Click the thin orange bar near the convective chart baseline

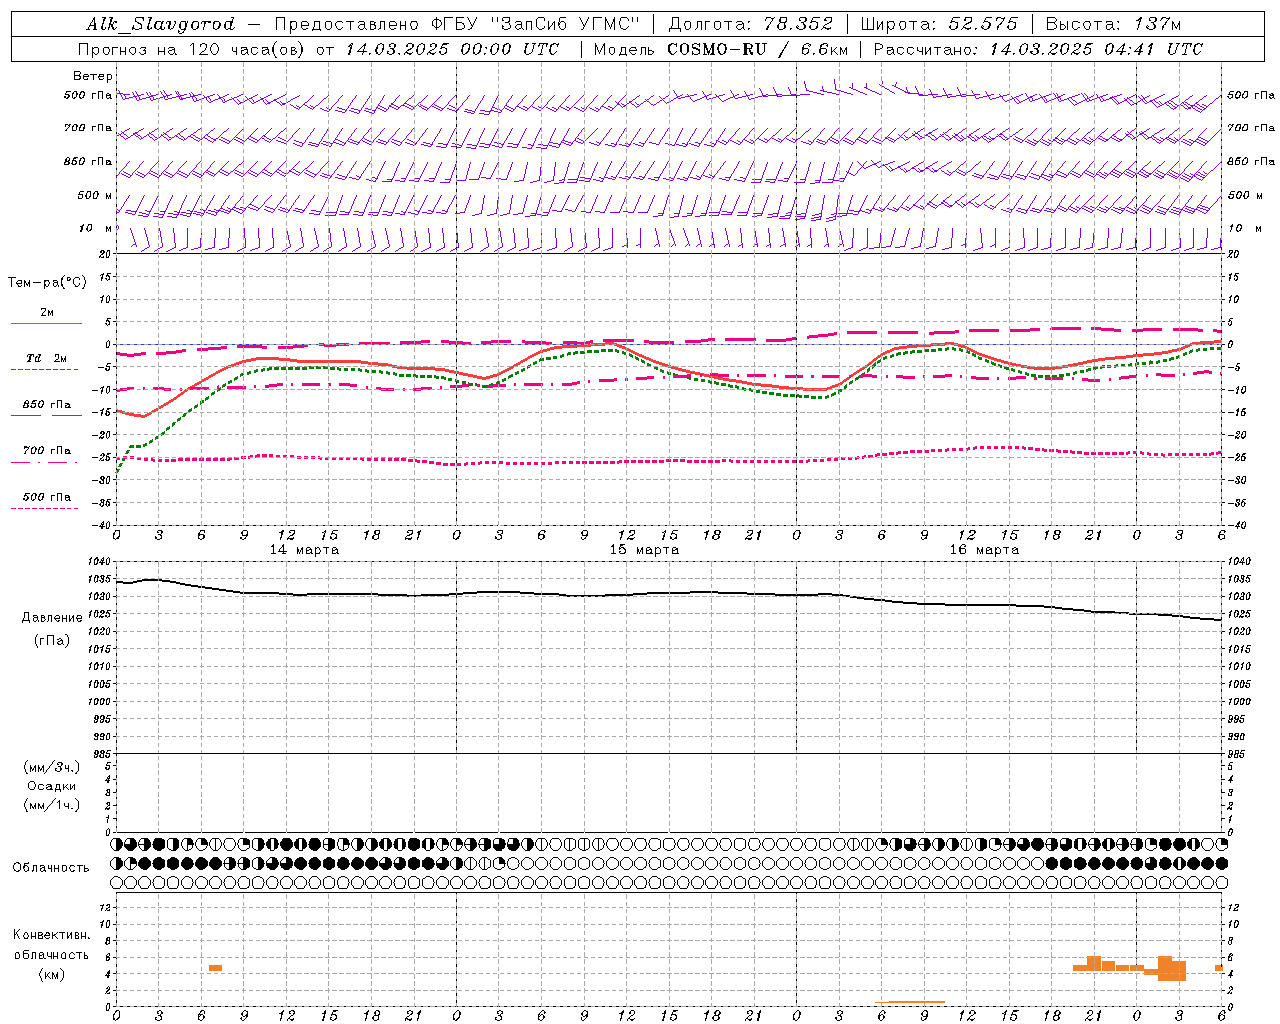tap(910, 1002)
